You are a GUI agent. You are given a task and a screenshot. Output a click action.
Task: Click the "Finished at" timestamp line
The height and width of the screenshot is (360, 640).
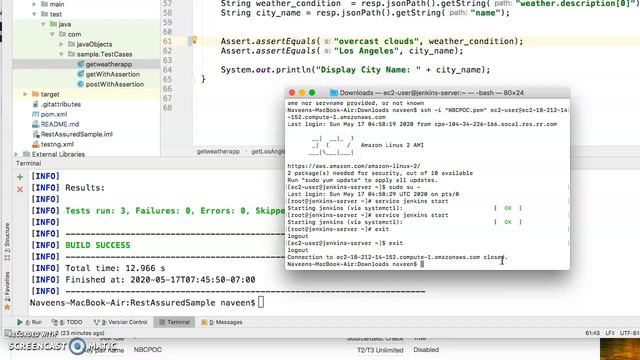(160, 280)
